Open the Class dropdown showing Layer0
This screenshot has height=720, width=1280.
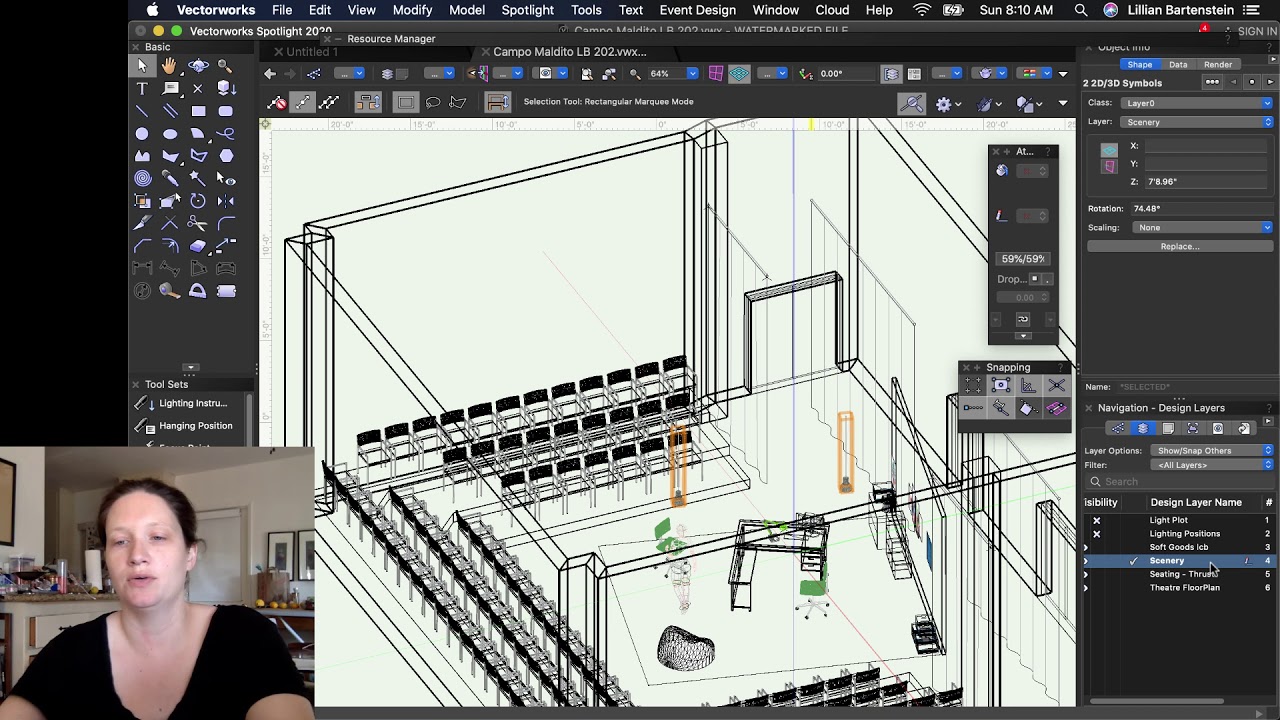click(x=1196, y=103)
